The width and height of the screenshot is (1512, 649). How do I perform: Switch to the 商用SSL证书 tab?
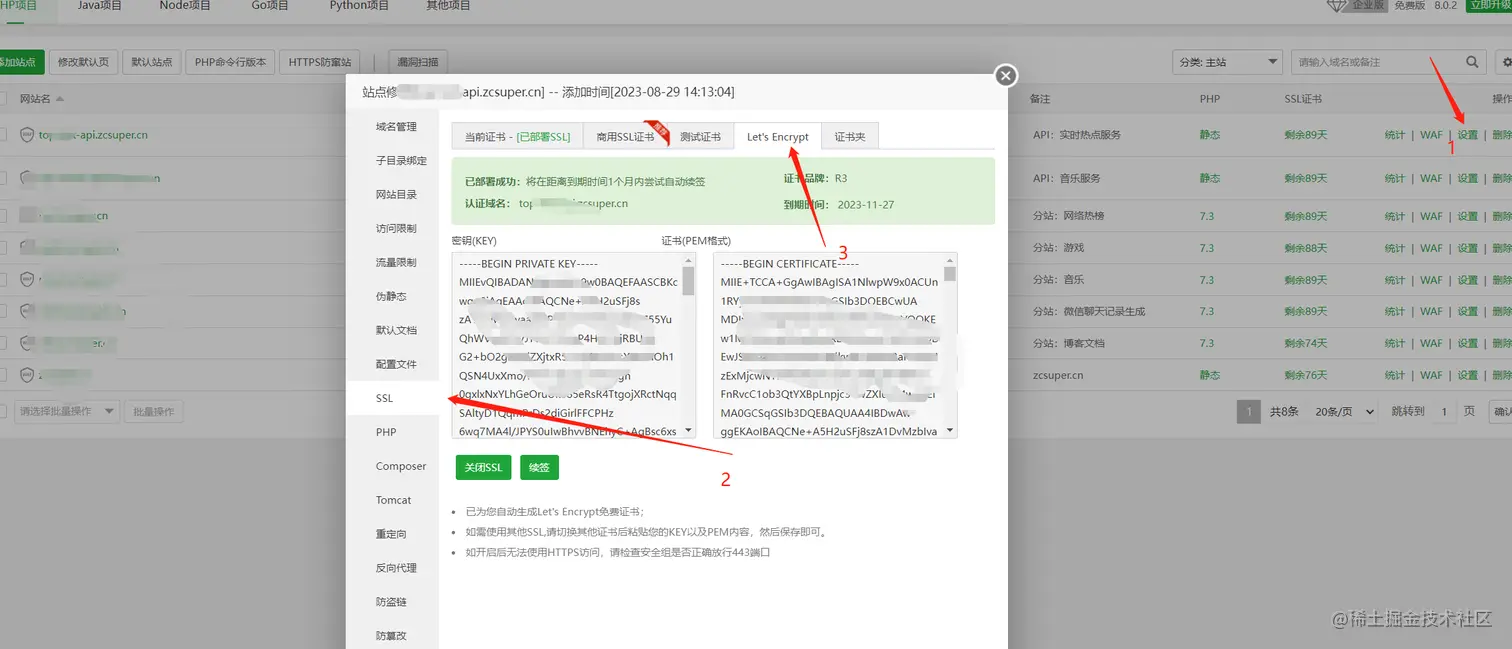(625, 137)
